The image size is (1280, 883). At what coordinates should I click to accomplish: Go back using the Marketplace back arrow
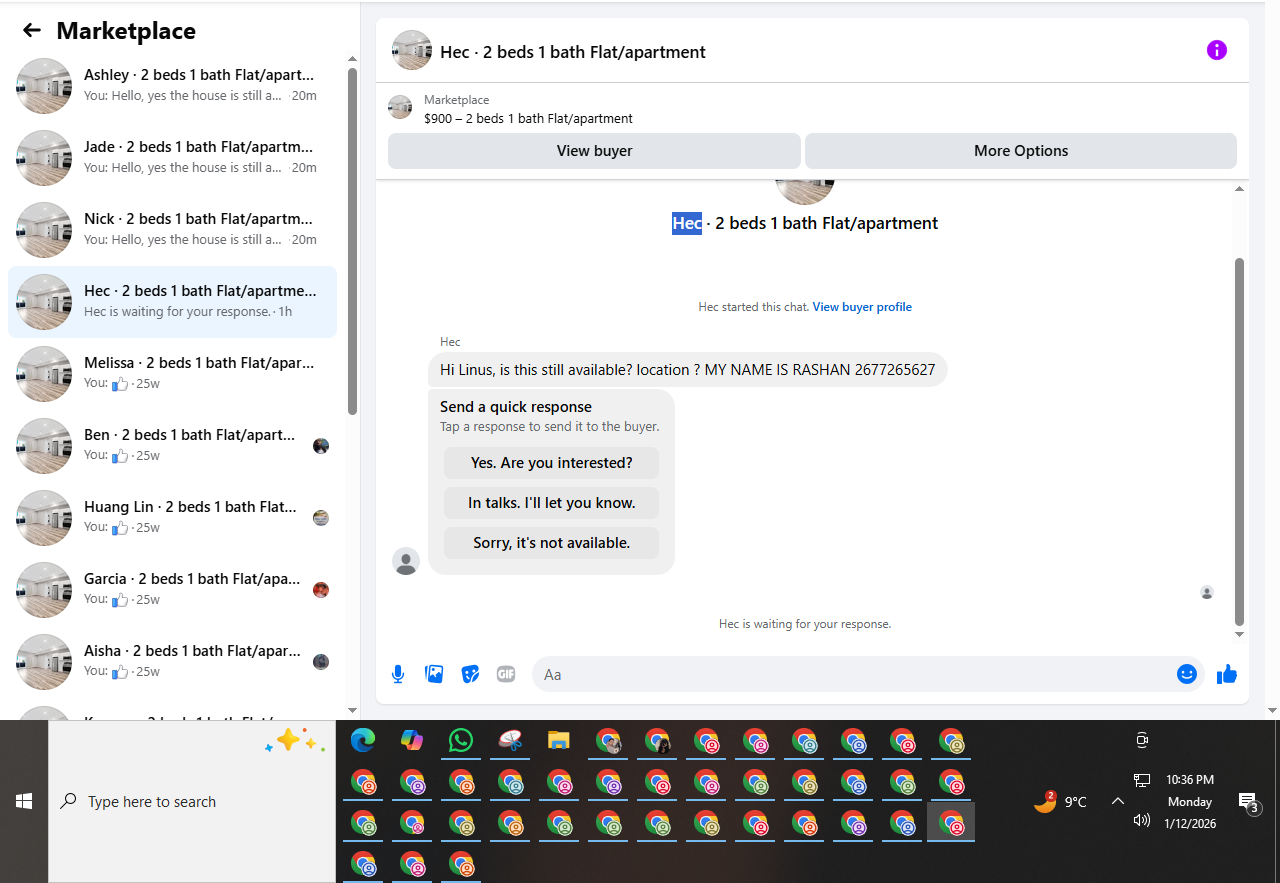[x=32, y=31]
